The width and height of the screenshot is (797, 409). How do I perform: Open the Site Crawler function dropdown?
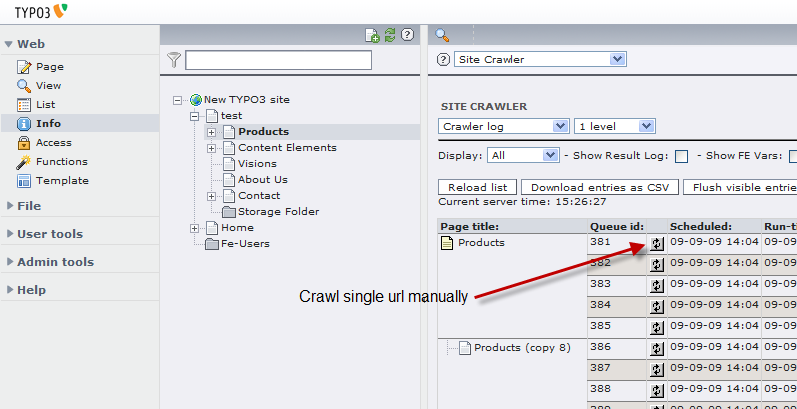540,60
